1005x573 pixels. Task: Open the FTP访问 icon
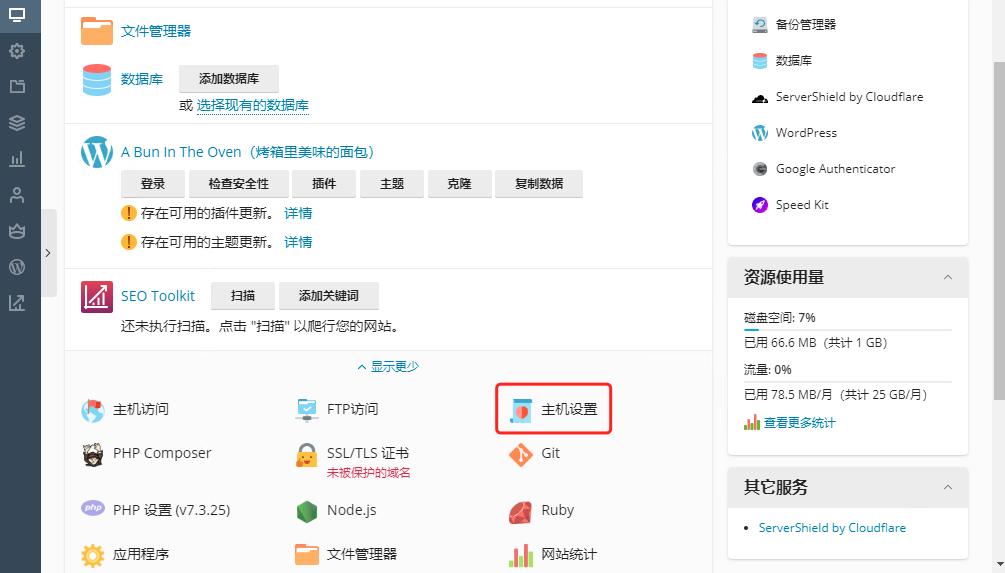coord(307,410)
